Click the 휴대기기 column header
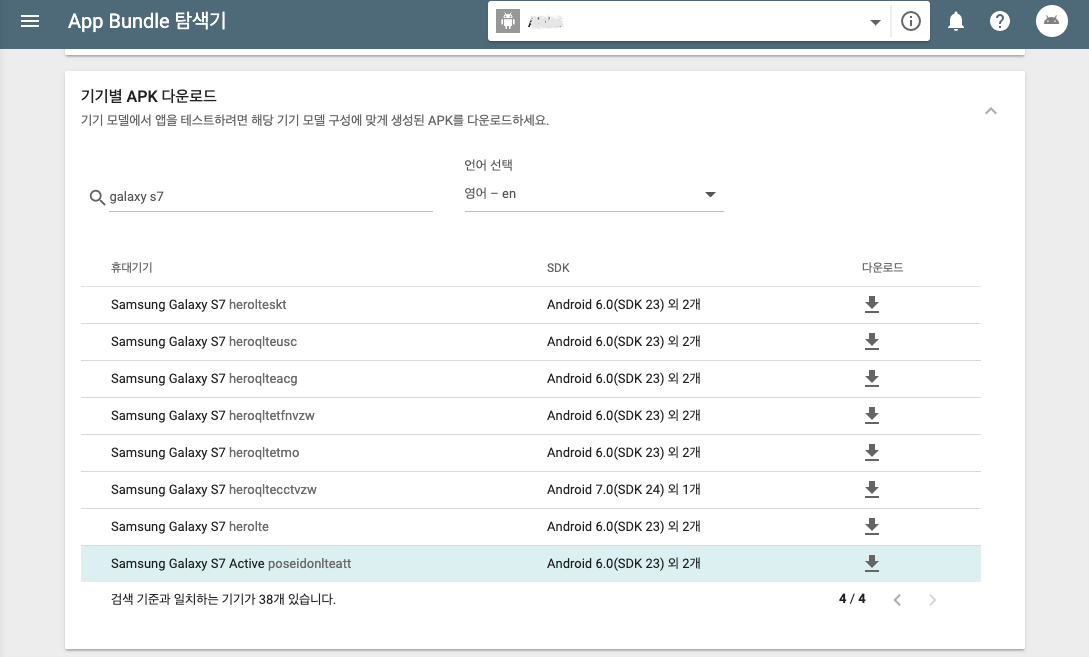The image size is (1089, 657). (x=132, y=267)
